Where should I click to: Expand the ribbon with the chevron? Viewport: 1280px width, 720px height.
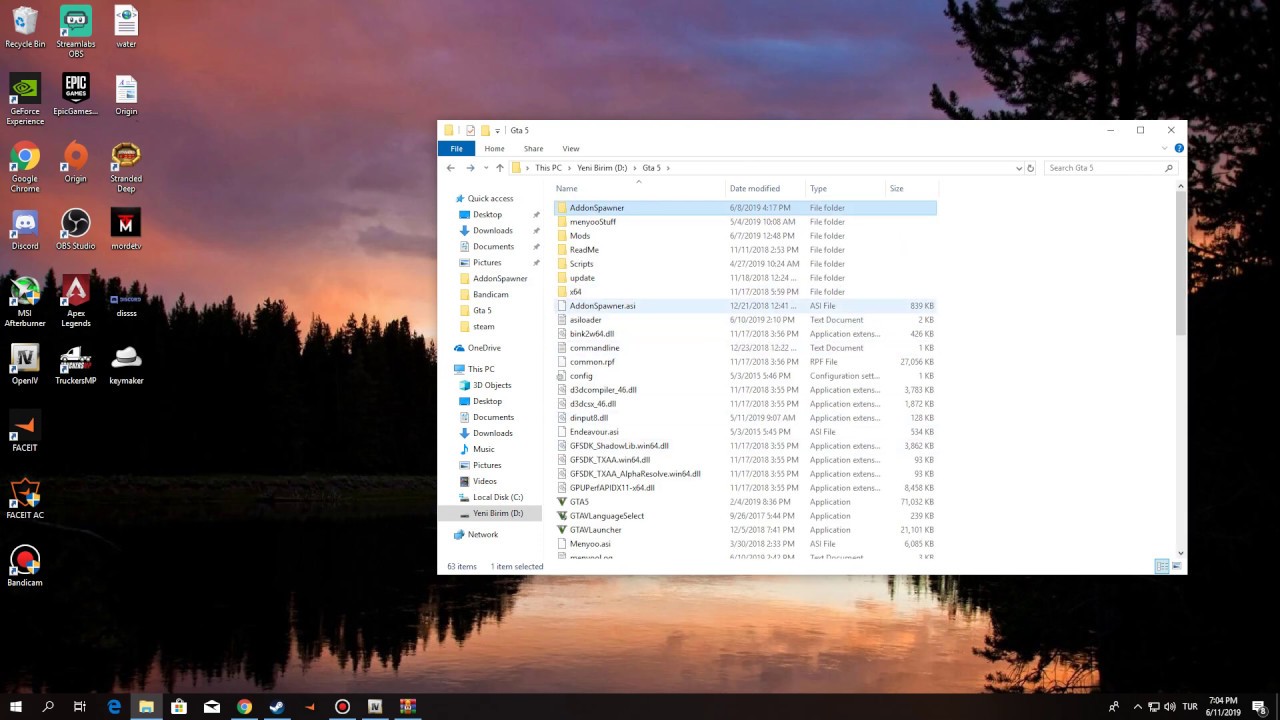1165,148
